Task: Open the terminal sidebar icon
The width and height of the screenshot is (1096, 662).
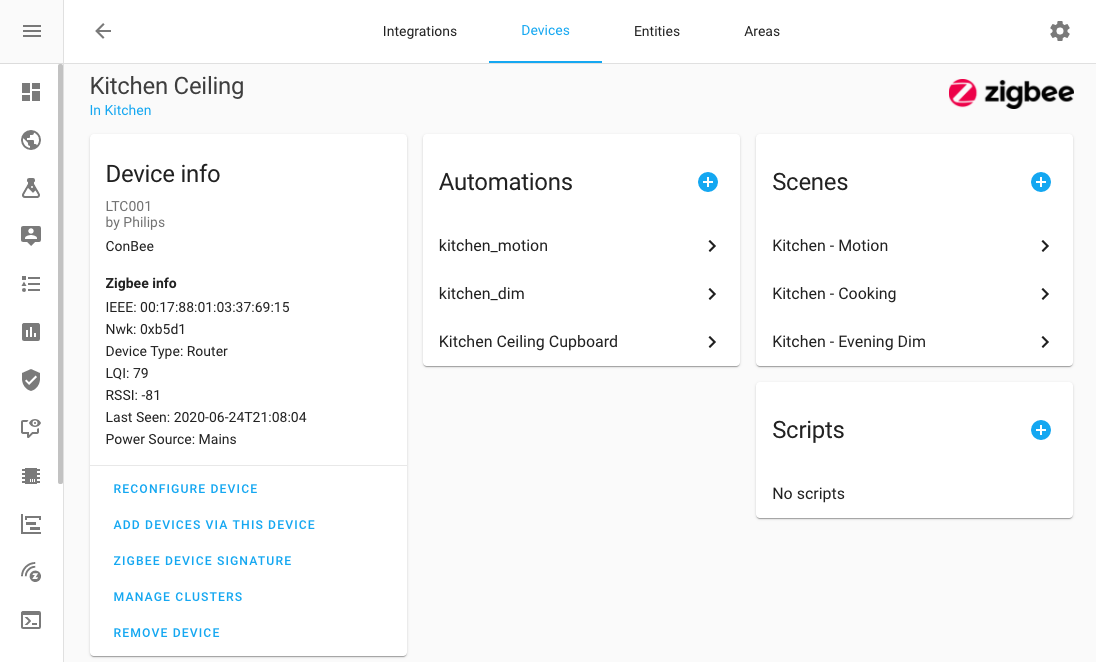Action: pyautogui.click(x=31, y=620)
